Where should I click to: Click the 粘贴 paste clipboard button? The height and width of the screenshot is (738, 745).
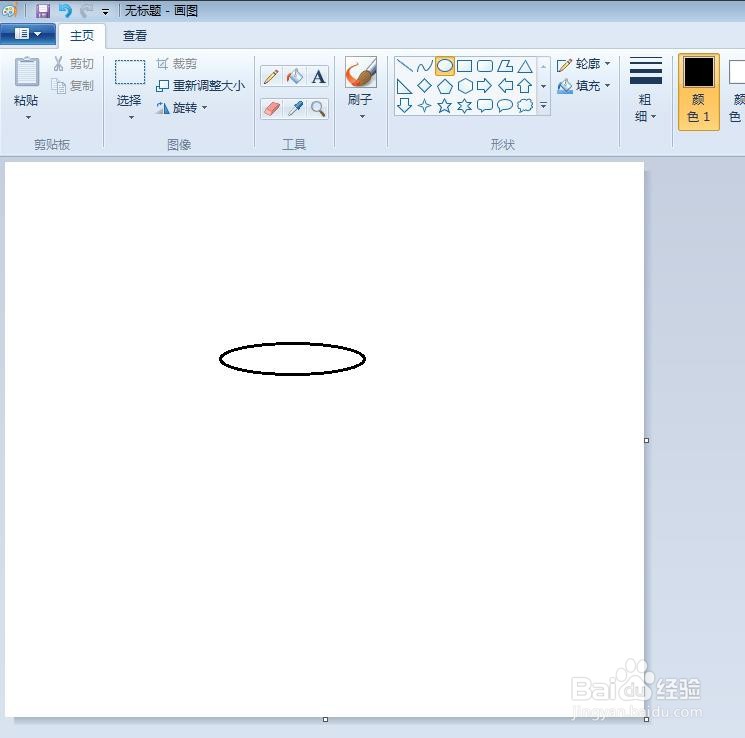[26, 81]
